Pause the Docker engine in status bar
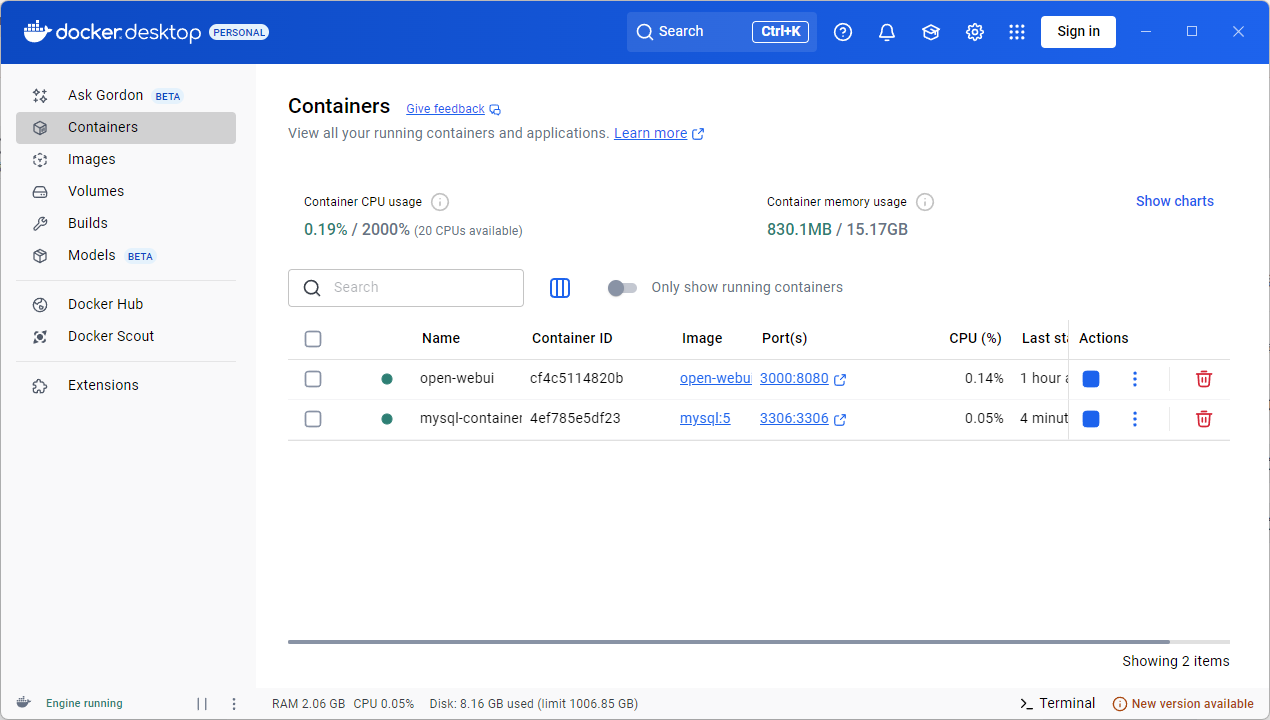The width and height of the screenshot is (1270, 720). pyautogui.click(x=202, y=704)
